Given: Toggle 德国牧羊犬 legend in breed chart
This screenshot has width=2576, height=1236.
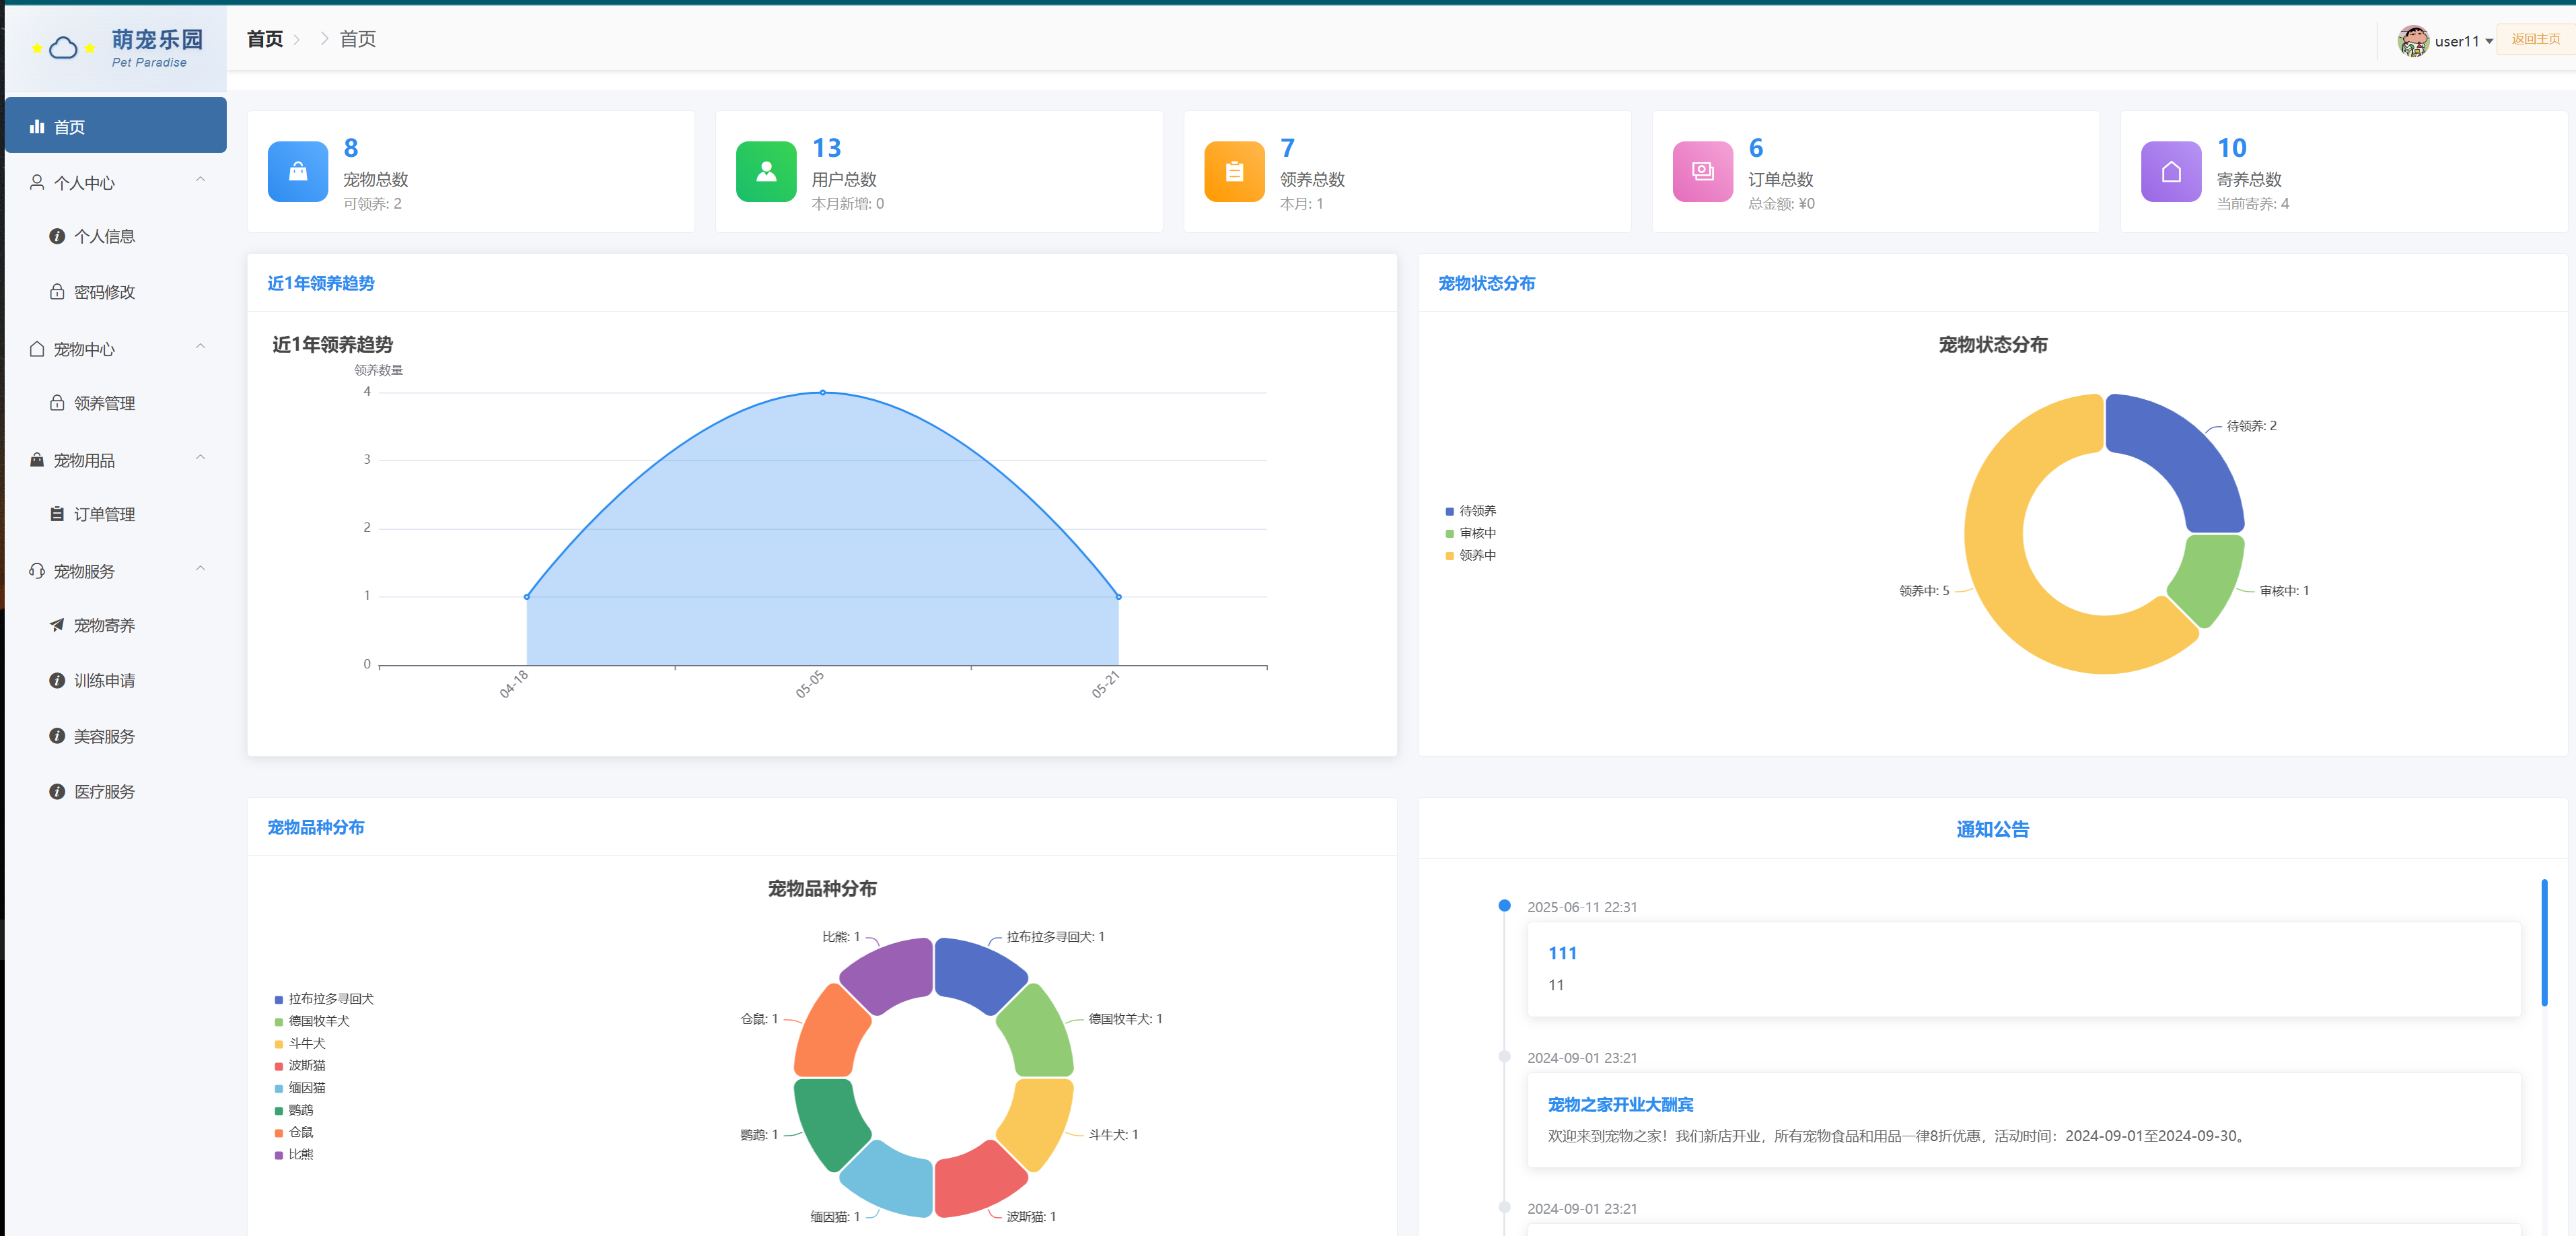Looking at the screenshot, I should 312,1021.
